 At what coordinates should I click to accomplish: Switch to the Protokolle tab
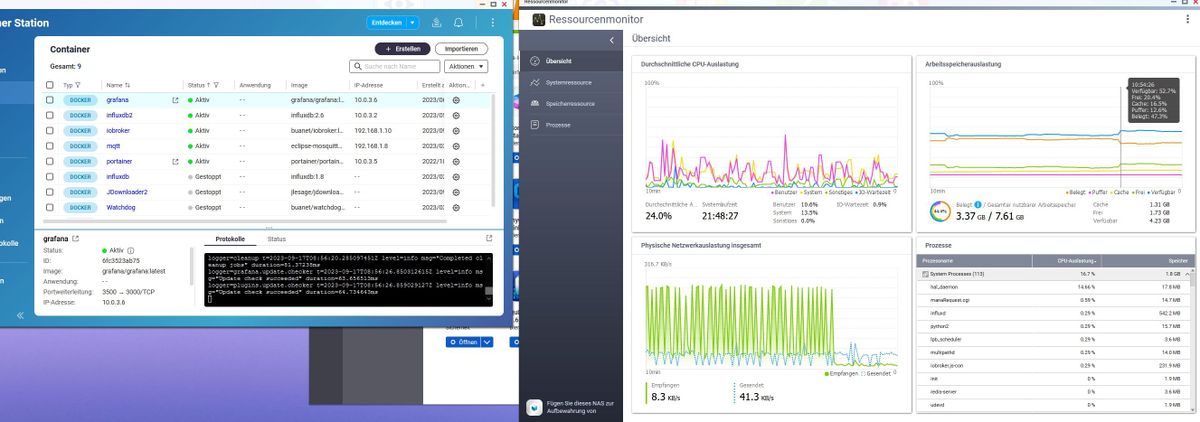coord(230,239)
